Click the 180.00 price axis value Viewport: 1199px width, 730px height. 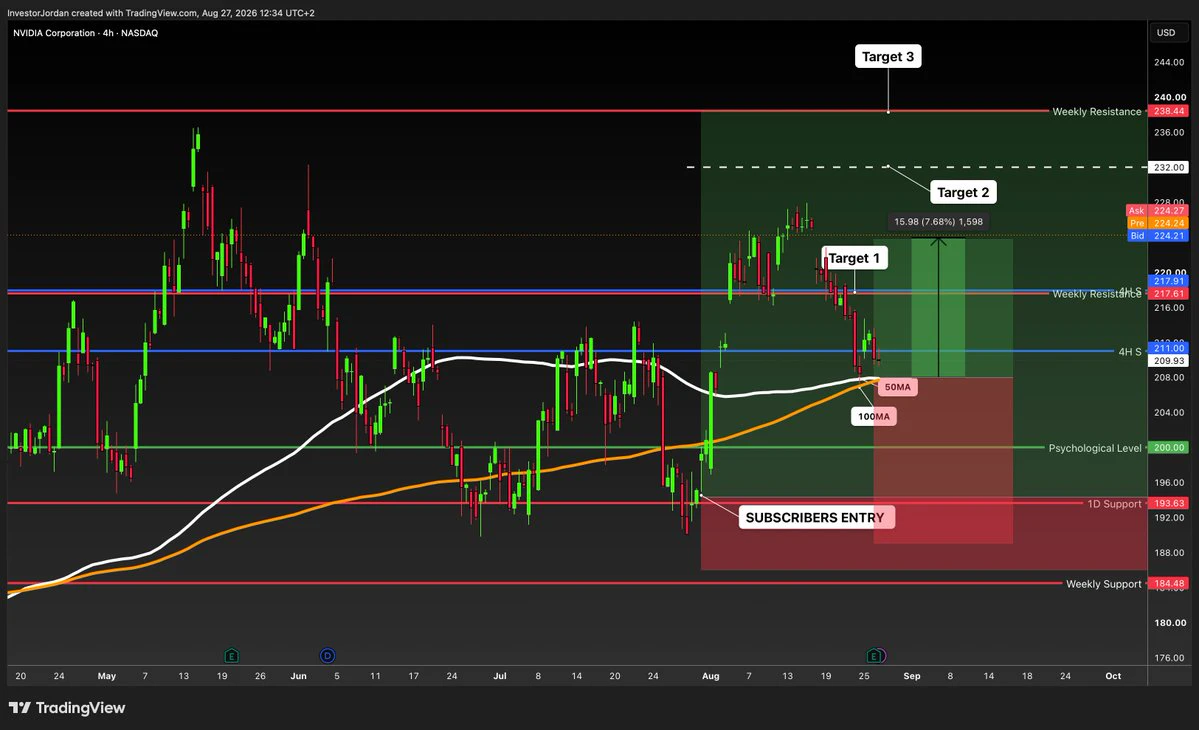click(x=1169, y=622)
